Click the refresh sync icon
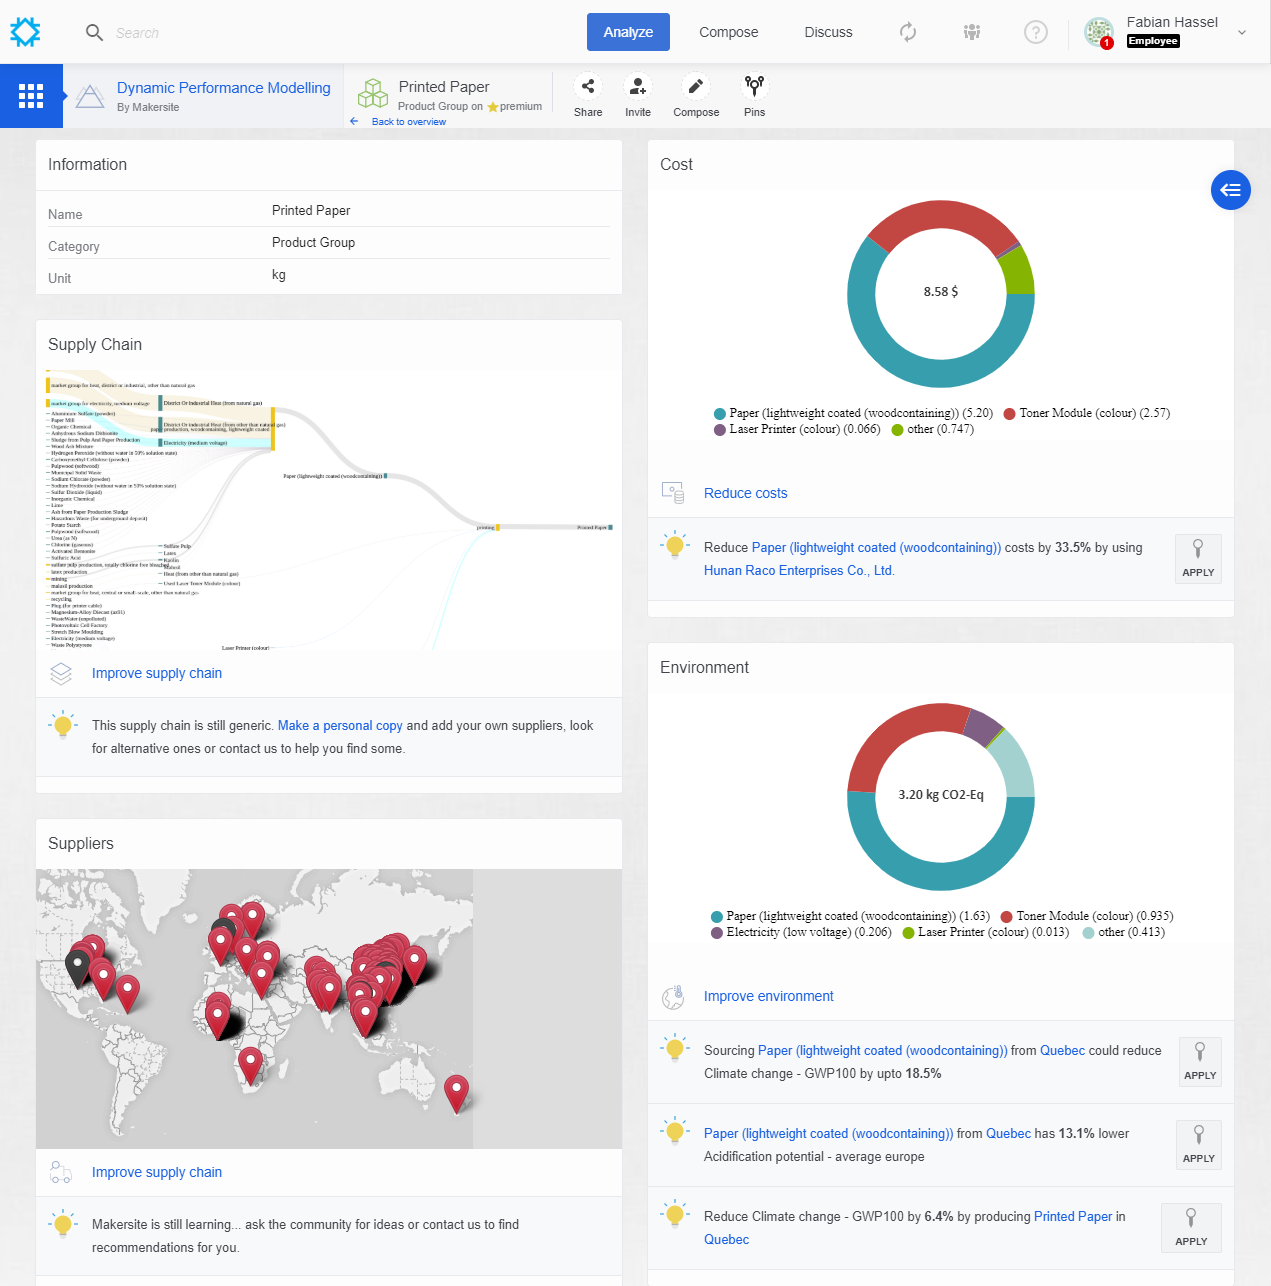 [x=908, y=32]
